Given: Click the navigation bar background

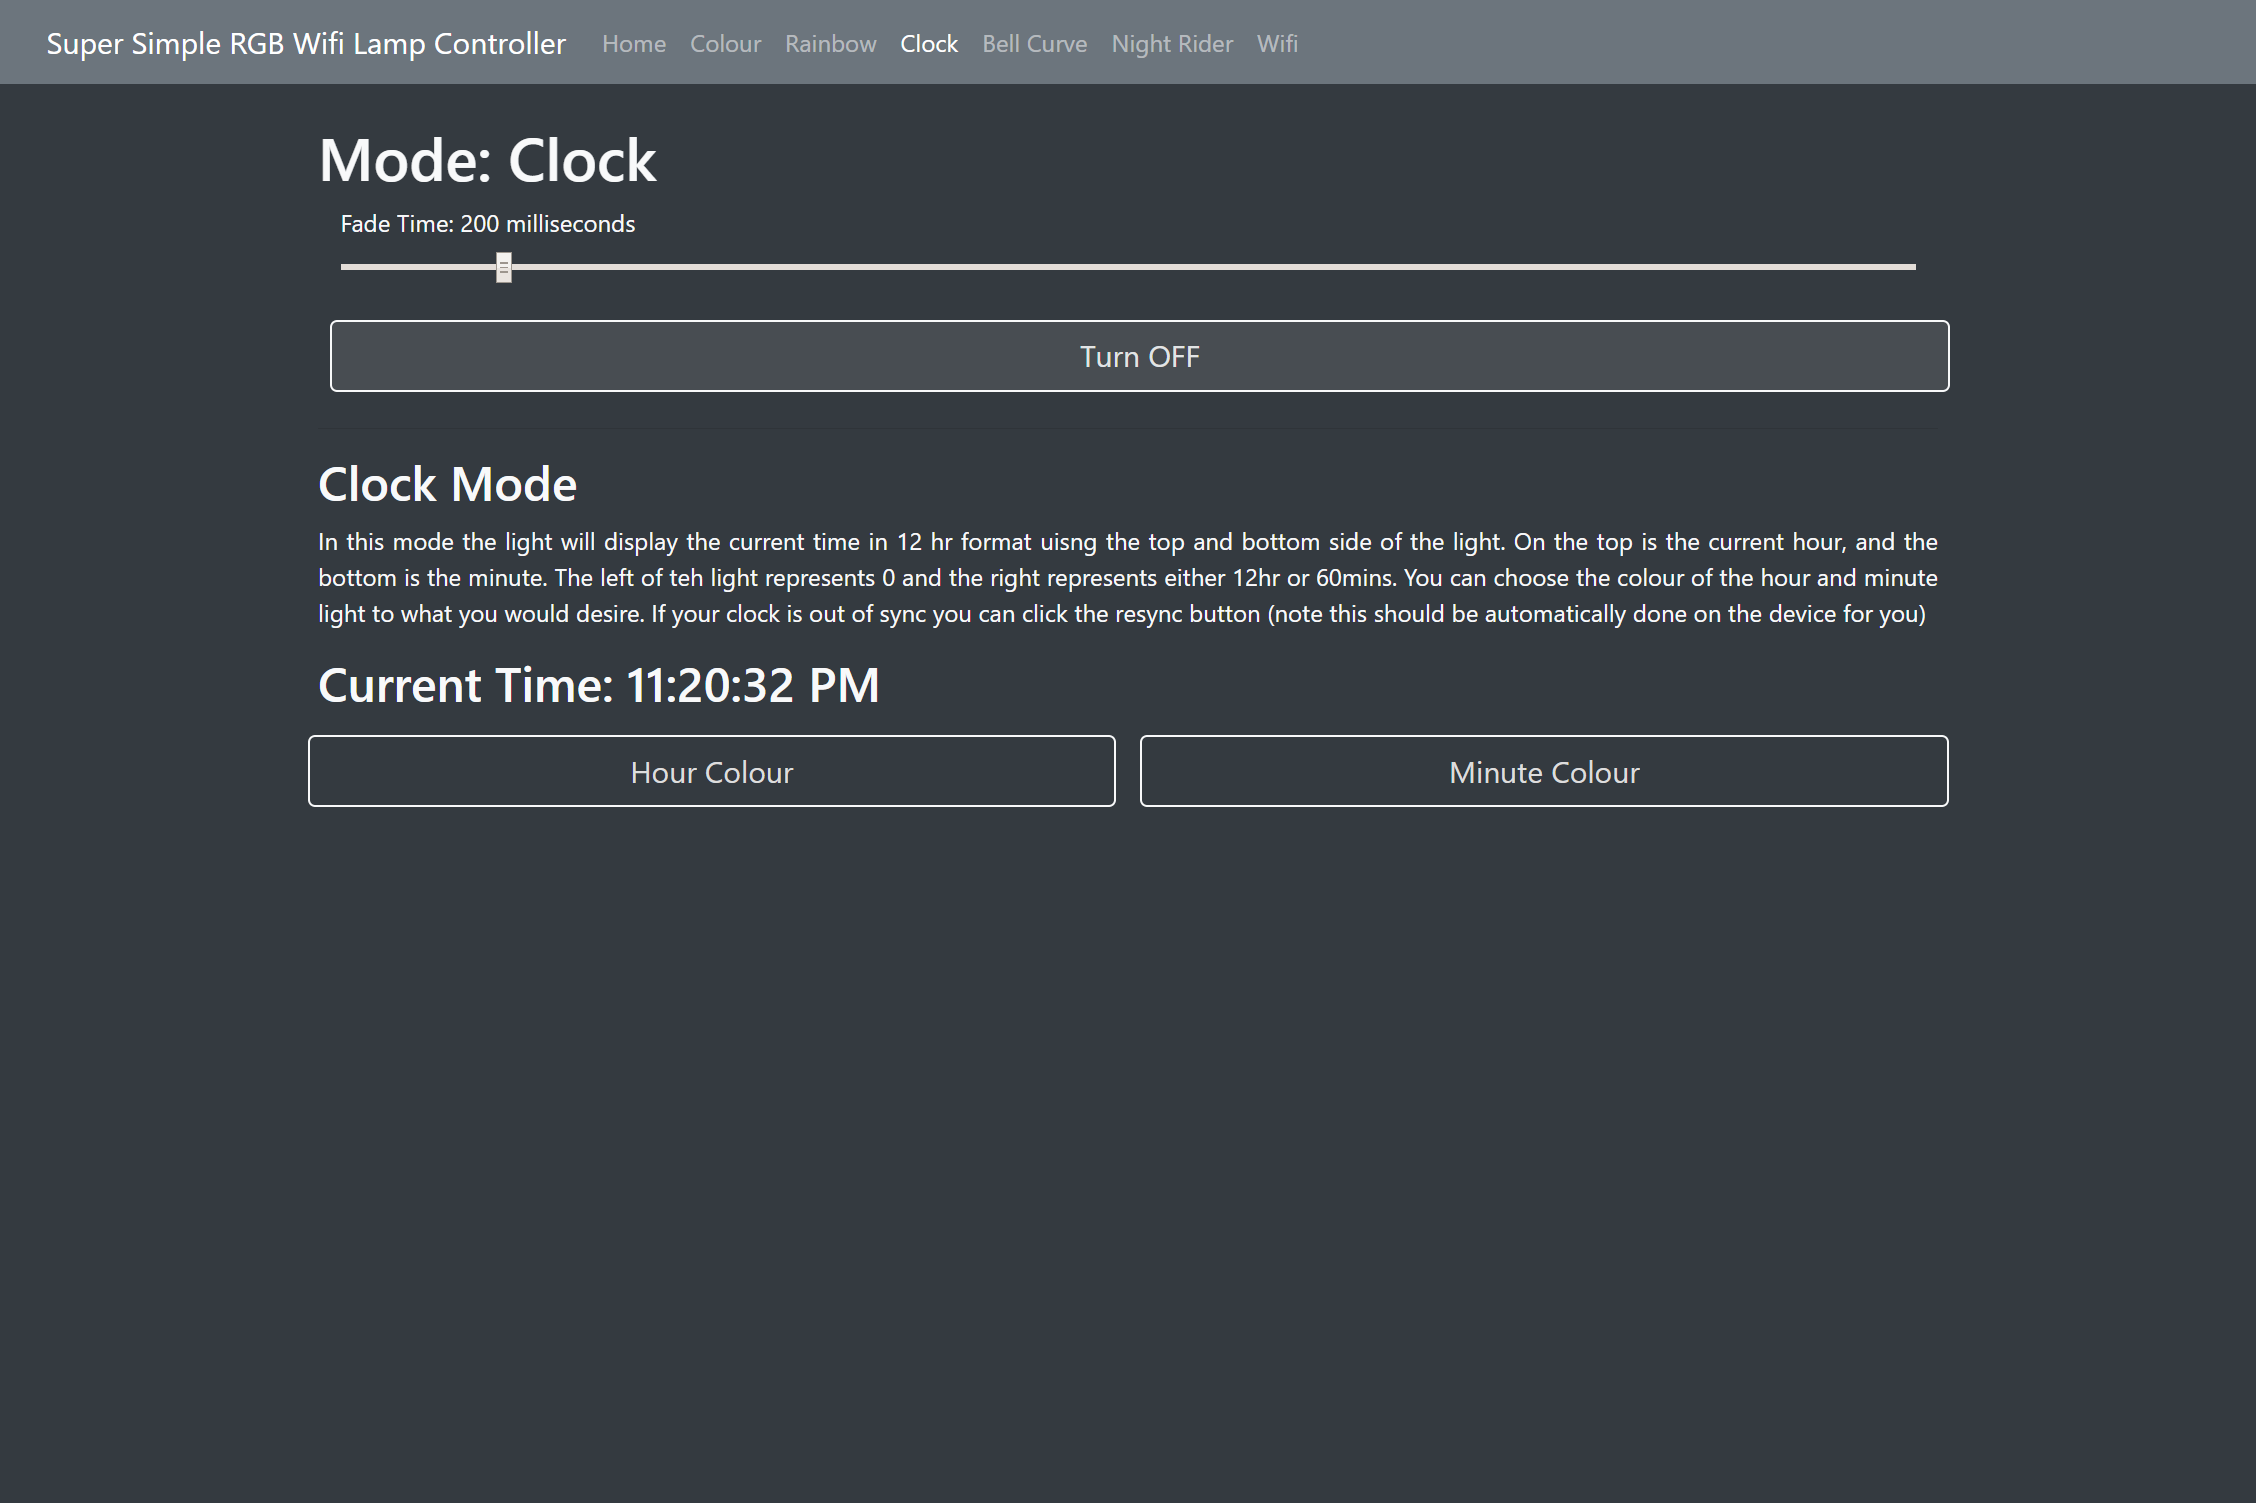Looking at the screenshot, I should pyautogui.click(x=1700, y=41).
